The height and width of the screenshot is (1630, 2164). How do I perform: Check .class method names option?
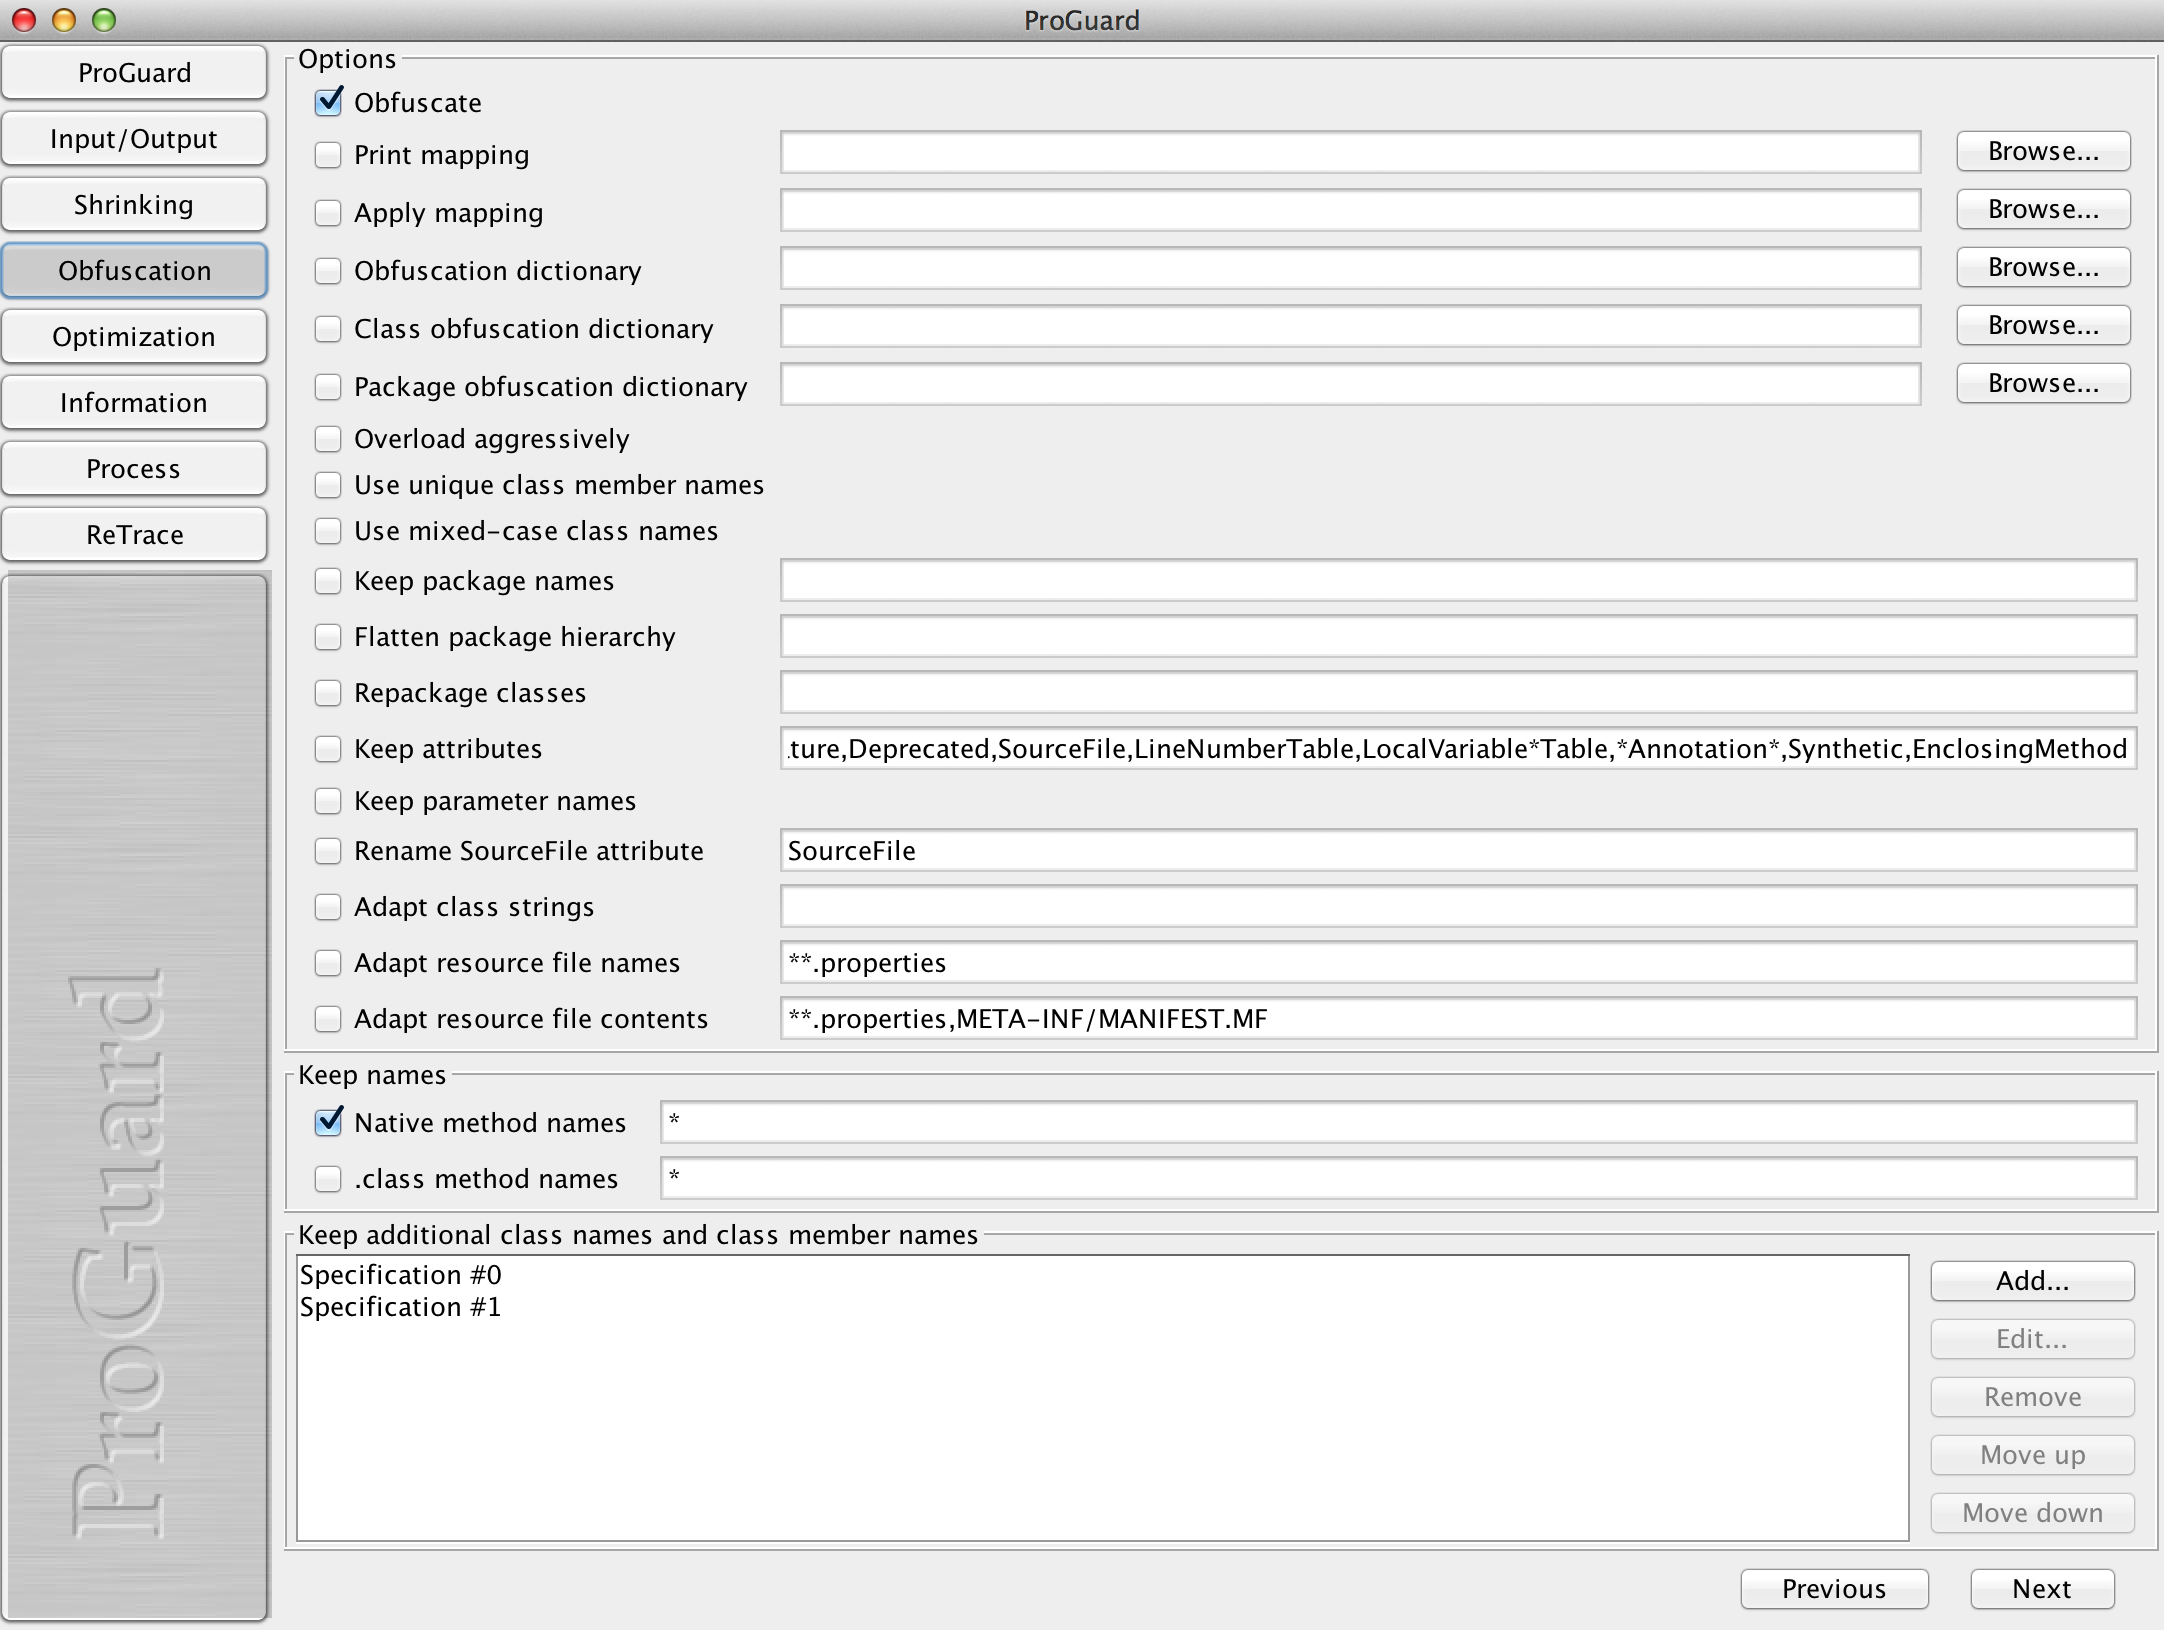pyautogui.click(x=328, y=1179)
